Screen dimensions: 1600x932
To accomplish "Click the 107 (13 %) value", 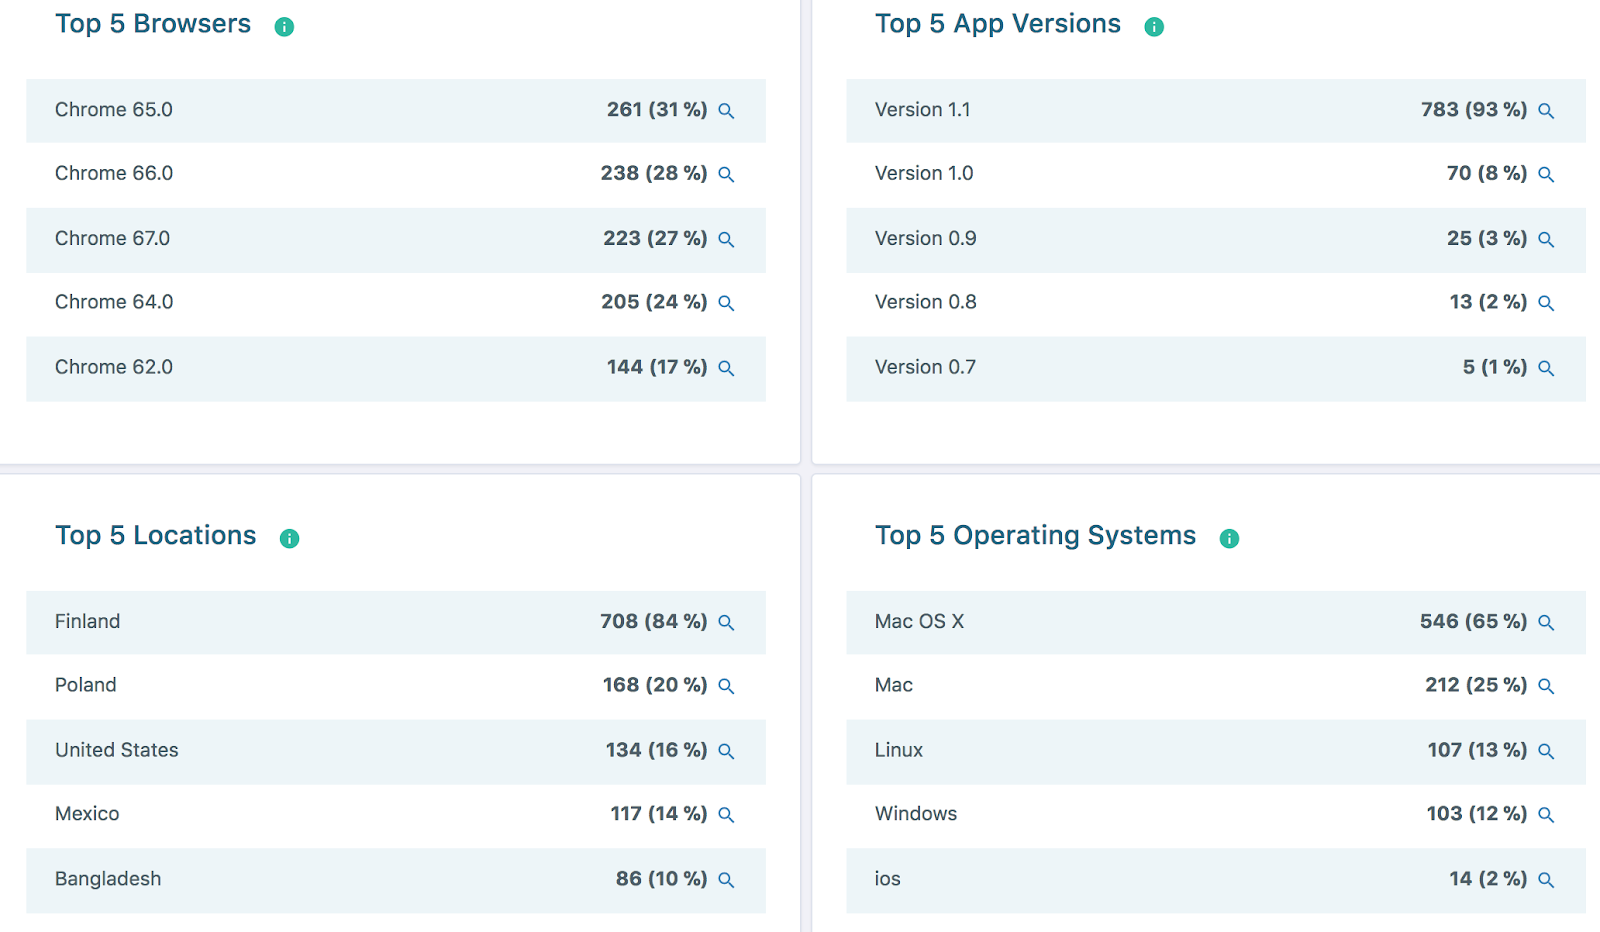I will (1477, 750).
